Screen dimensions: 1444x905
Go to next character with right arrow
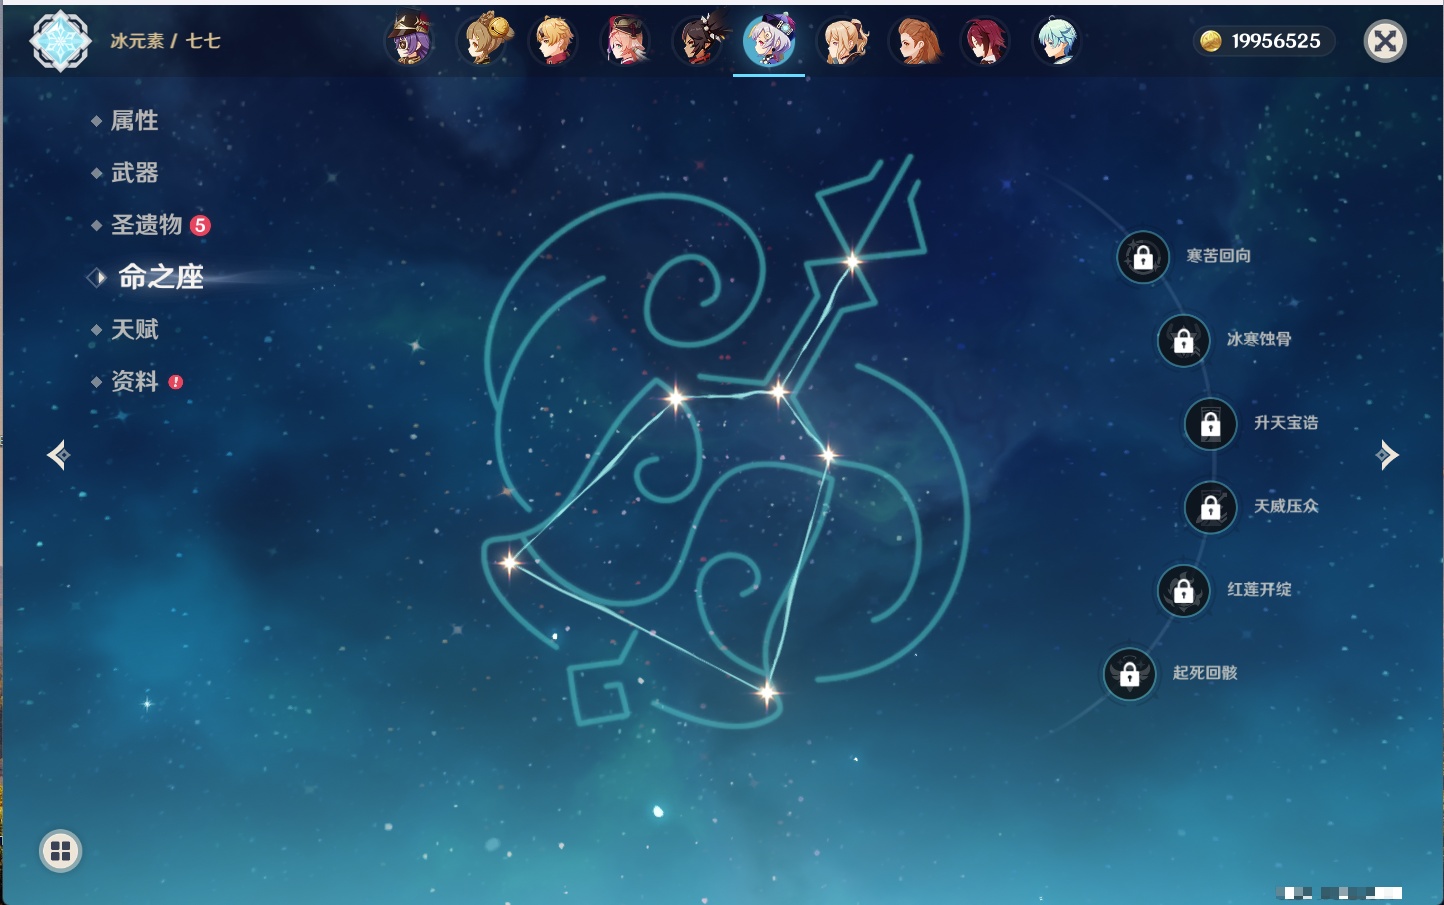[1387, 455]
